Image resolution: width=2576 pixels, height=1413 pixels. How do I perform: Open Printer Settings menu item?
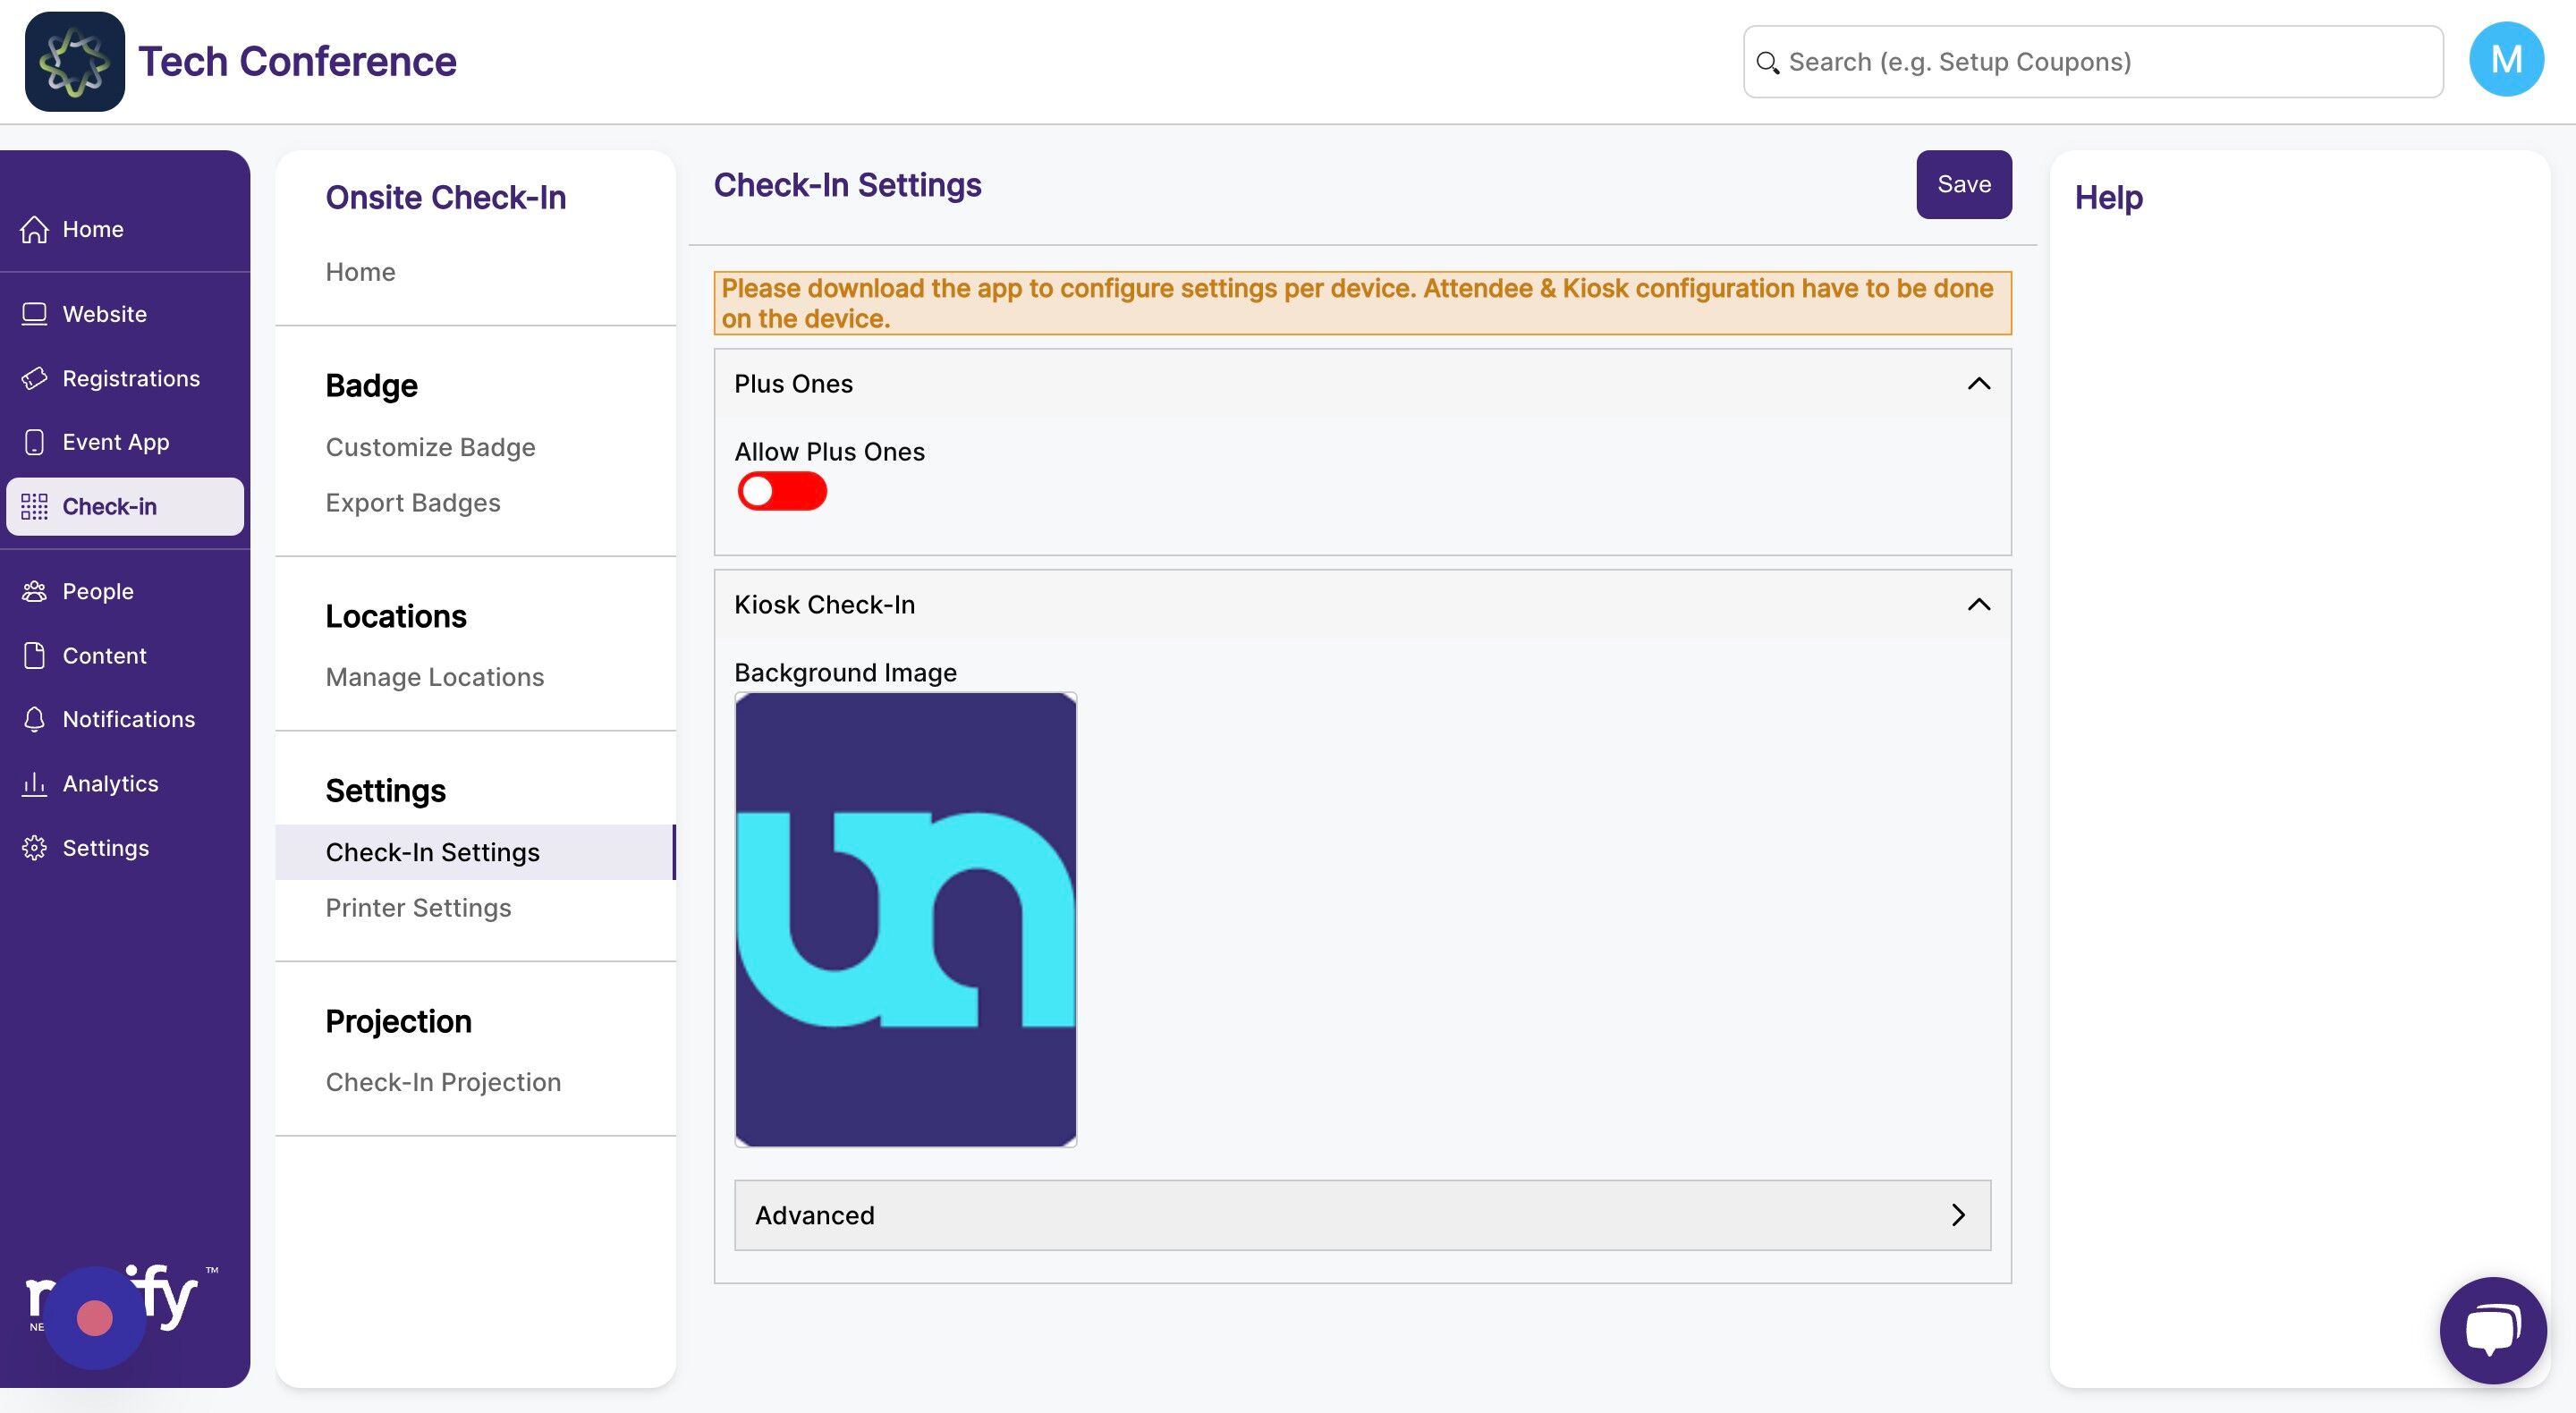click(418, 907)
